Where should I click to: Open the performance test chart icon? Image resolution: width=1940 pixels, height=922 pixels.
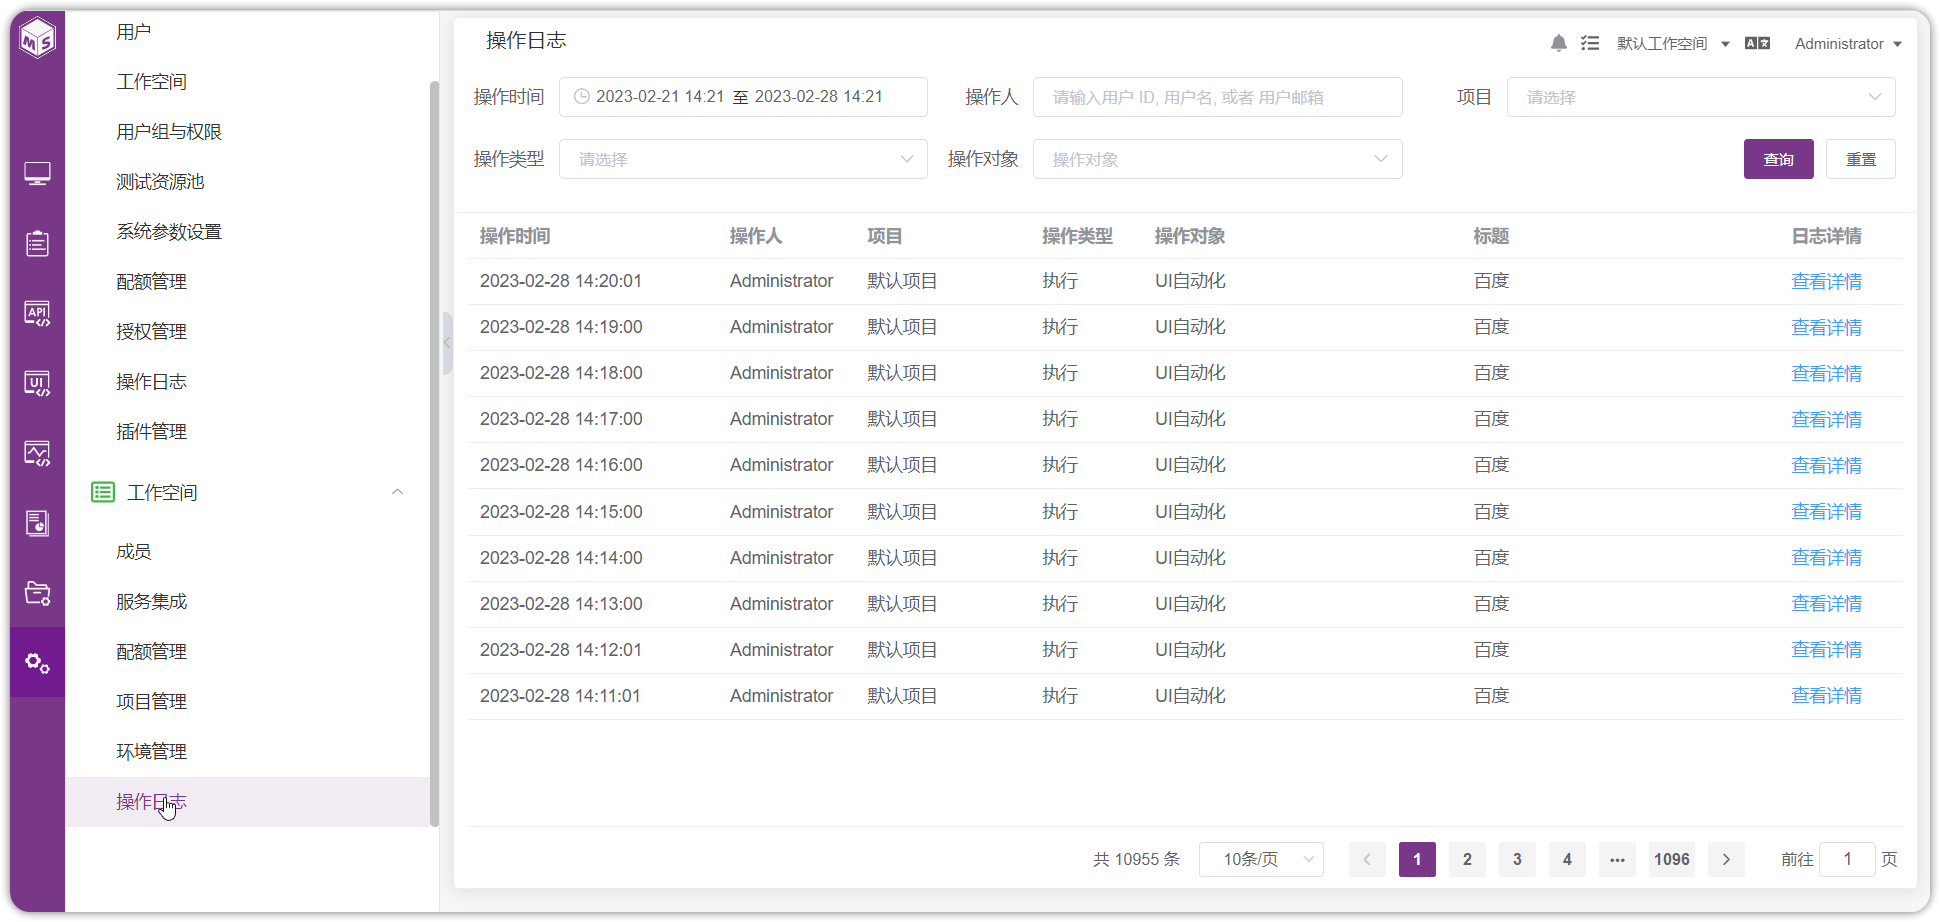38,453
